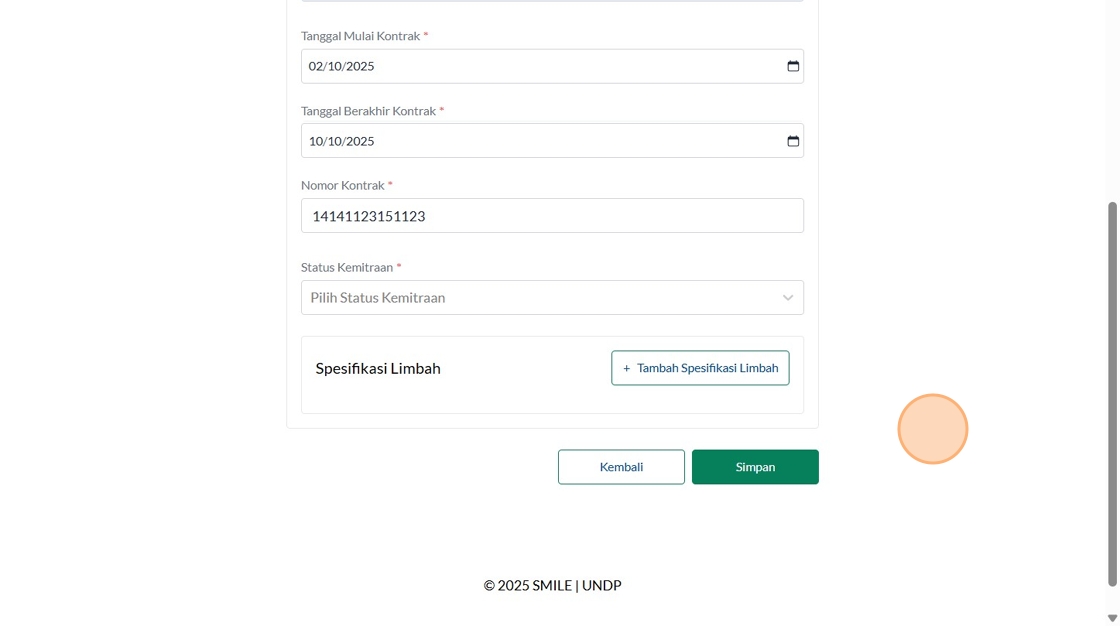1120x626 pixels.
Task: Focus the Nomor Kontrak input field
Action: (x=552, y=216)
